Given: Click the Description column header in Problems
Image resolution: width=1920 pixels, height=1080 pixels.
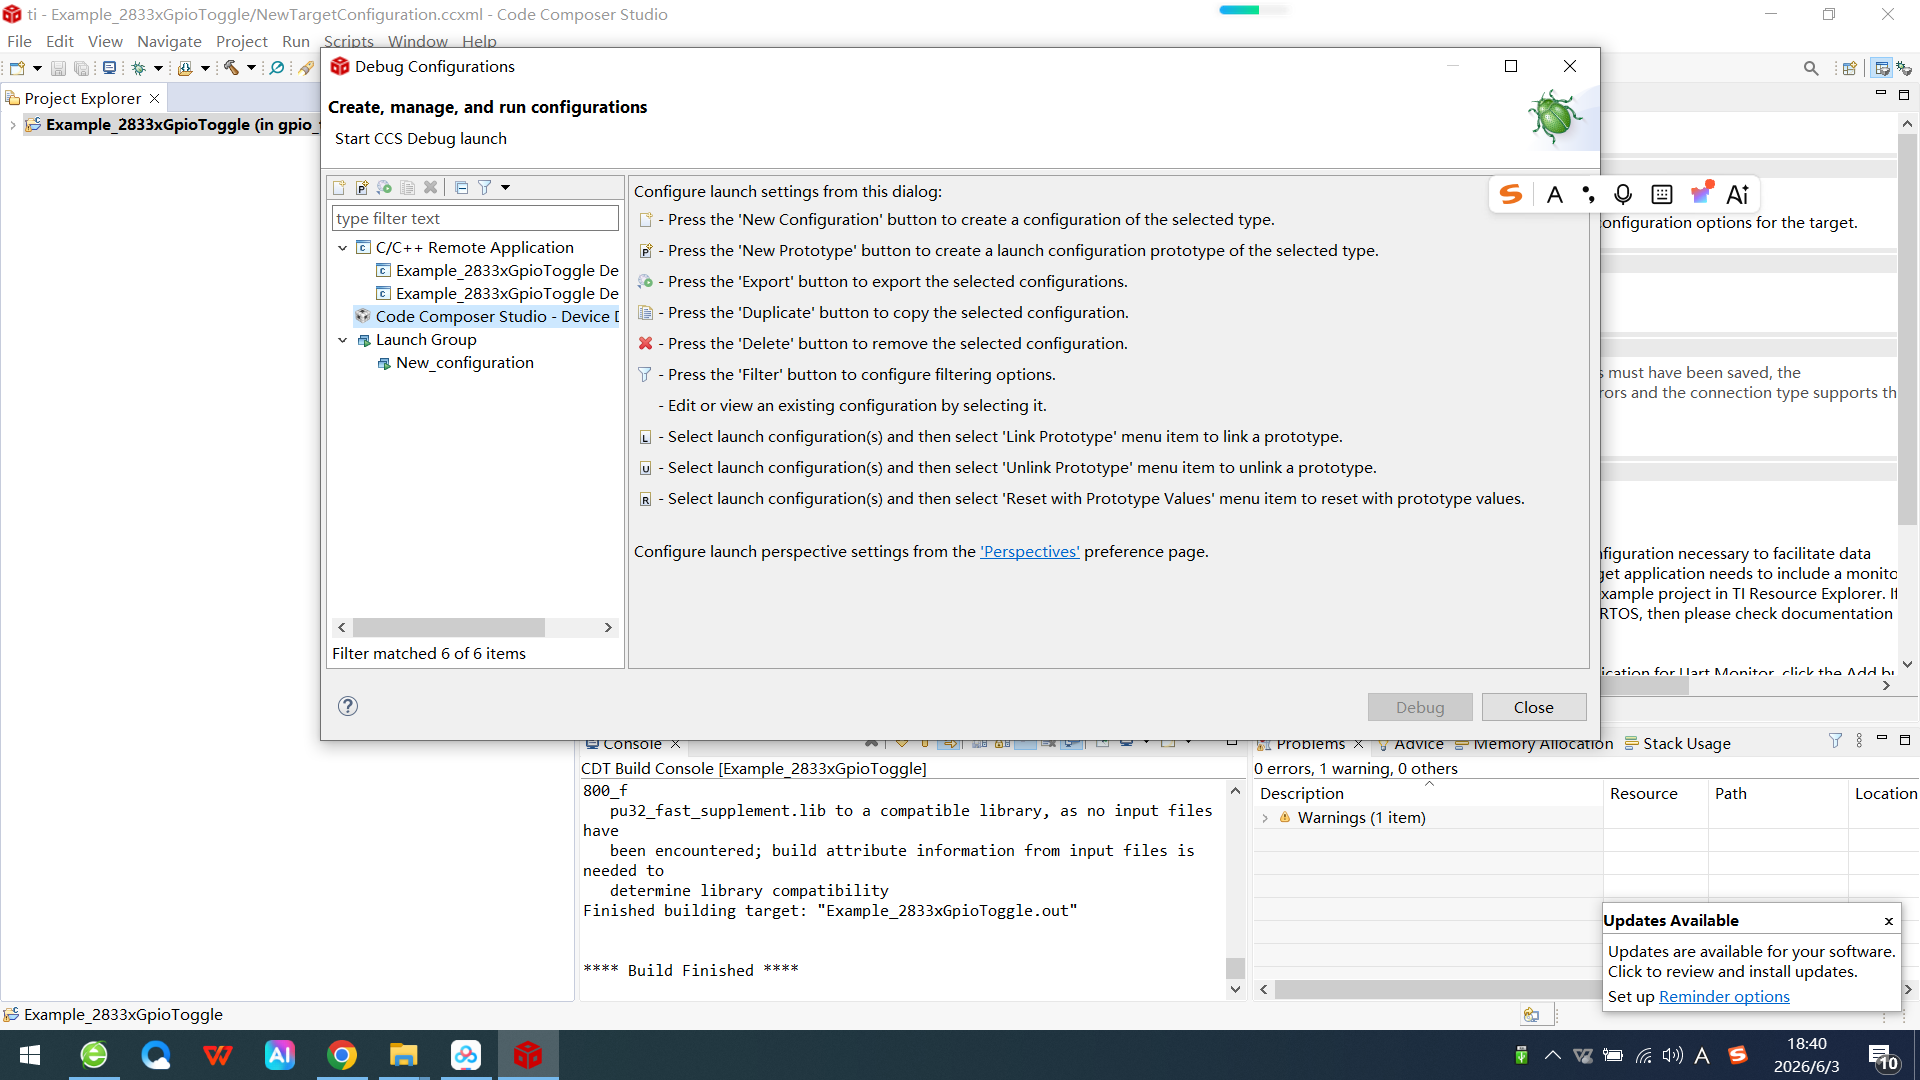Looking at the screenshot, I should 1428,793.
